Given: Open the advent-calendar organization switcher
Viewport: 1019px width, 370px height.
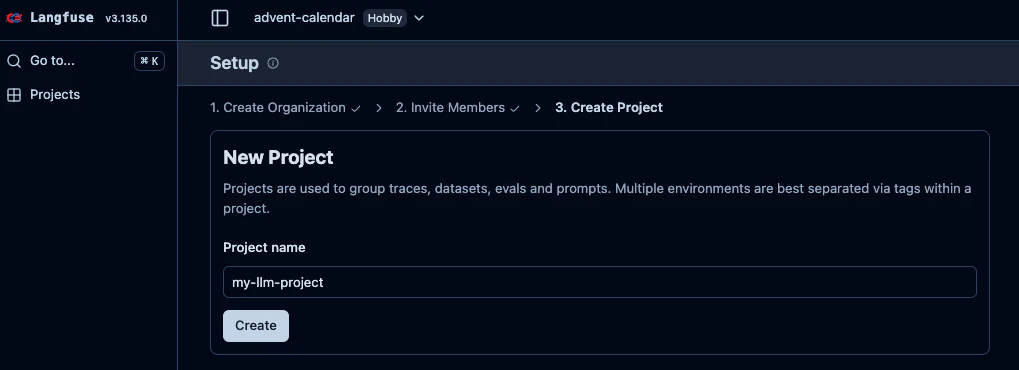Looking at the screenshot, I should click(x=304, y=18).
